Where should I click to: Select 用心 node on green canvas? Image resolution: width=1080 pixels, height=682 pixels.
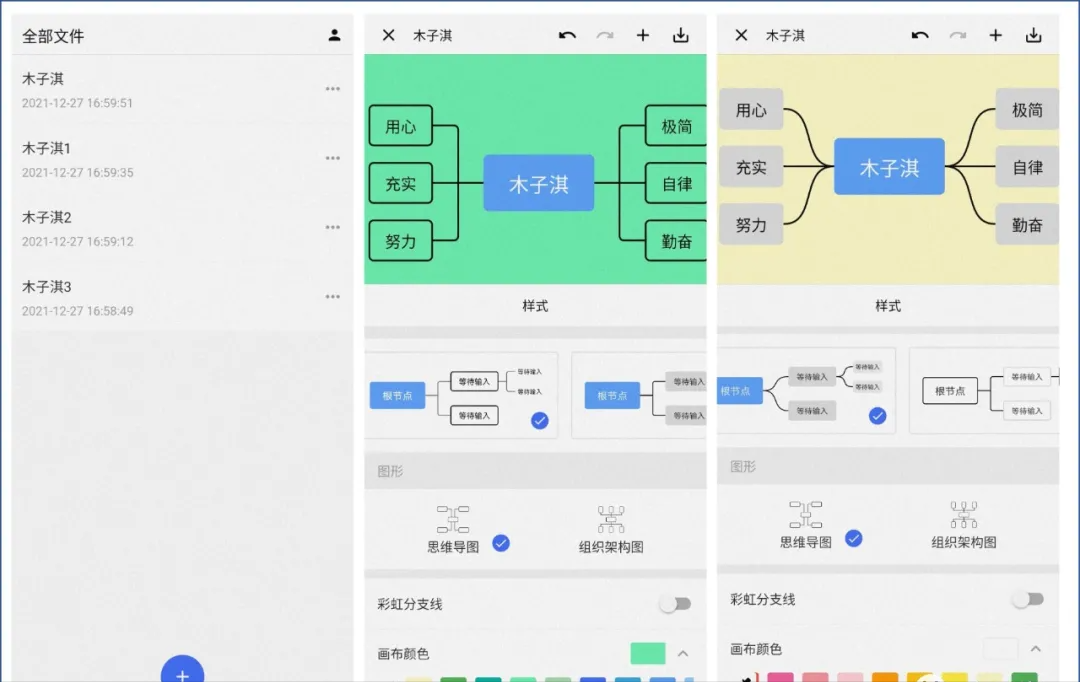tap(401, 126)
